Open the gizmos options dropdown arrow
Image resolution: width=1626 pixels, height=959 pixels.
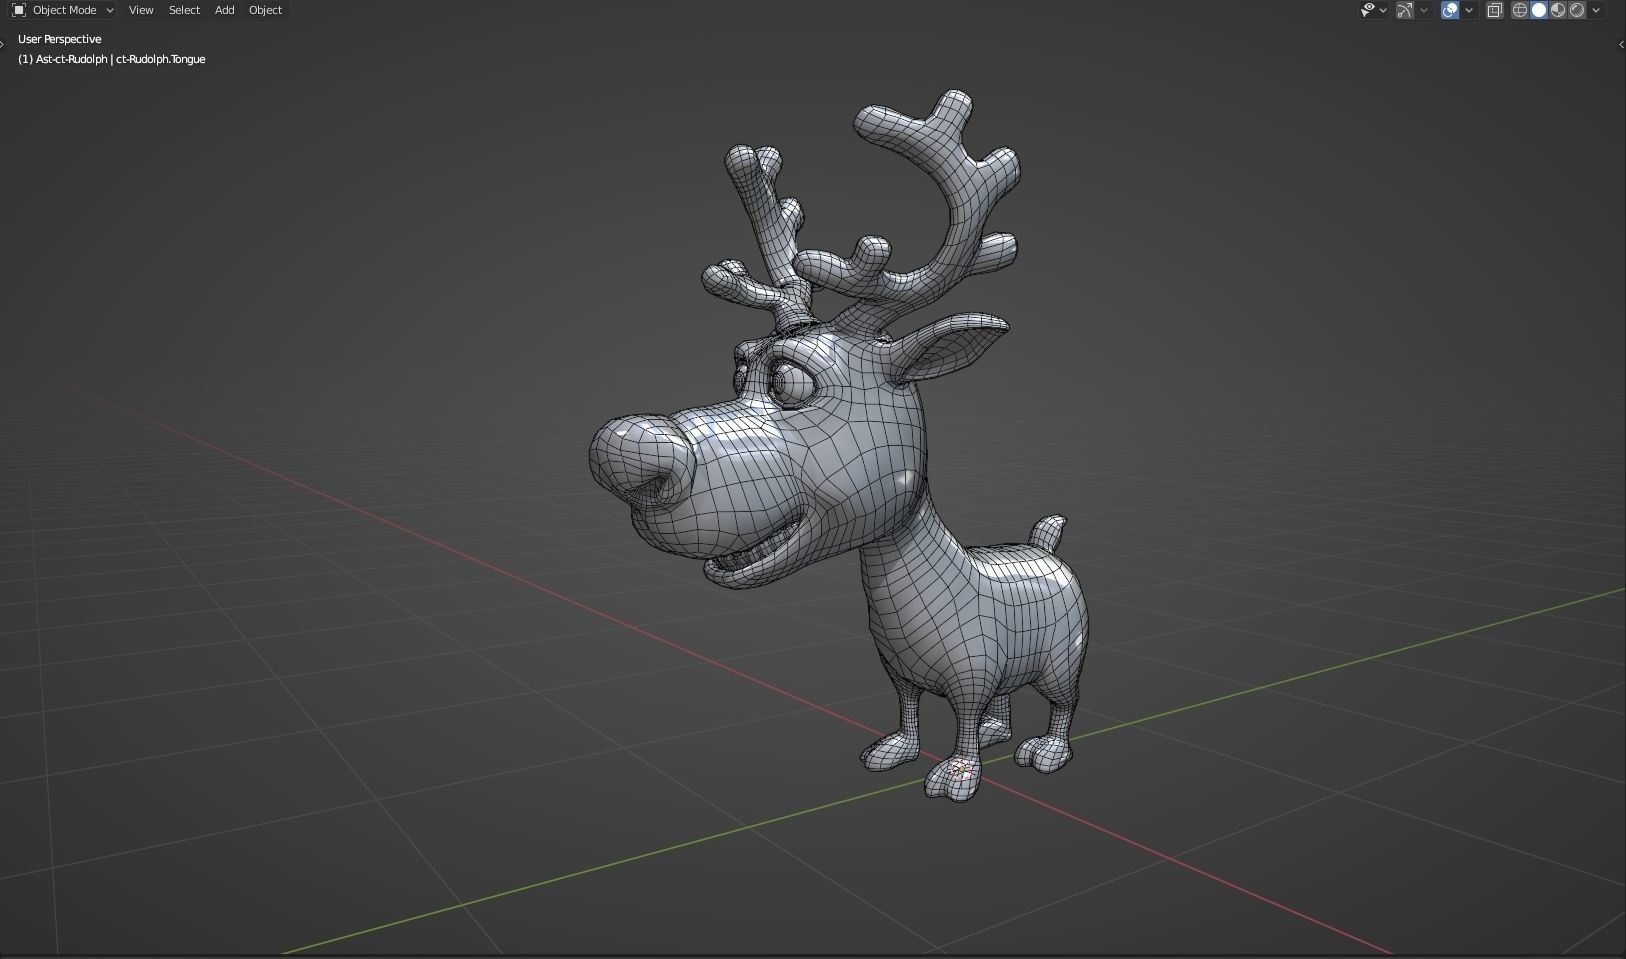[x=1424, y=10]
